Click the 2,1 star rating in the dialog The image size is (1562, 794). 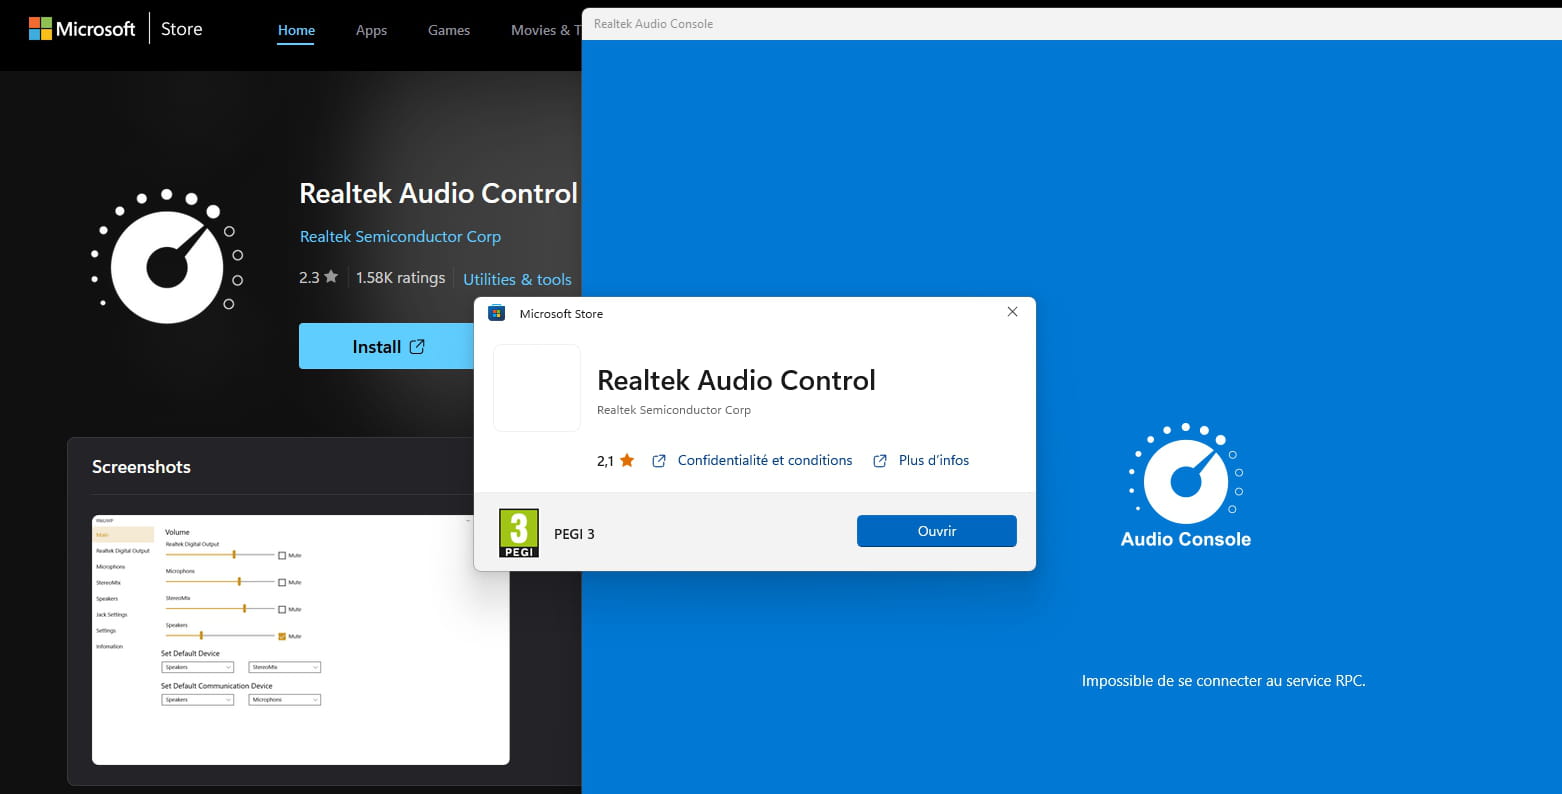pos(616,461)
